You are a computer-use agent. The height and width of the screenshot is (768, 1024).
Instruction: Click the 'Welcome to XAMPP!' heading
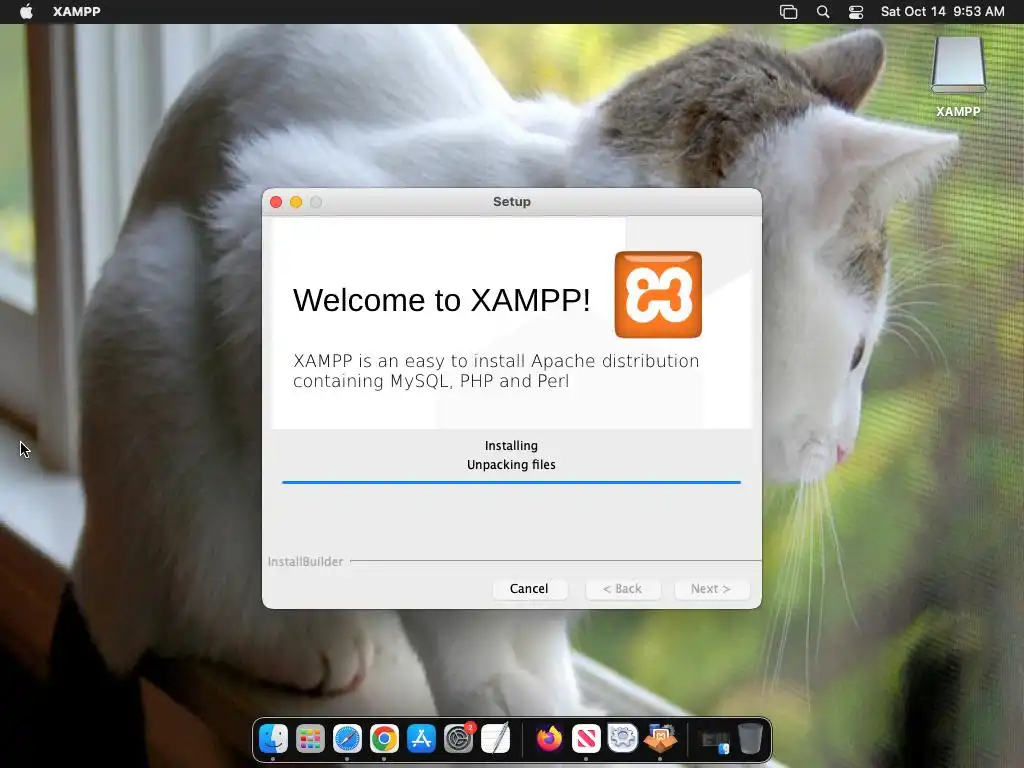(x=441, y=300)
